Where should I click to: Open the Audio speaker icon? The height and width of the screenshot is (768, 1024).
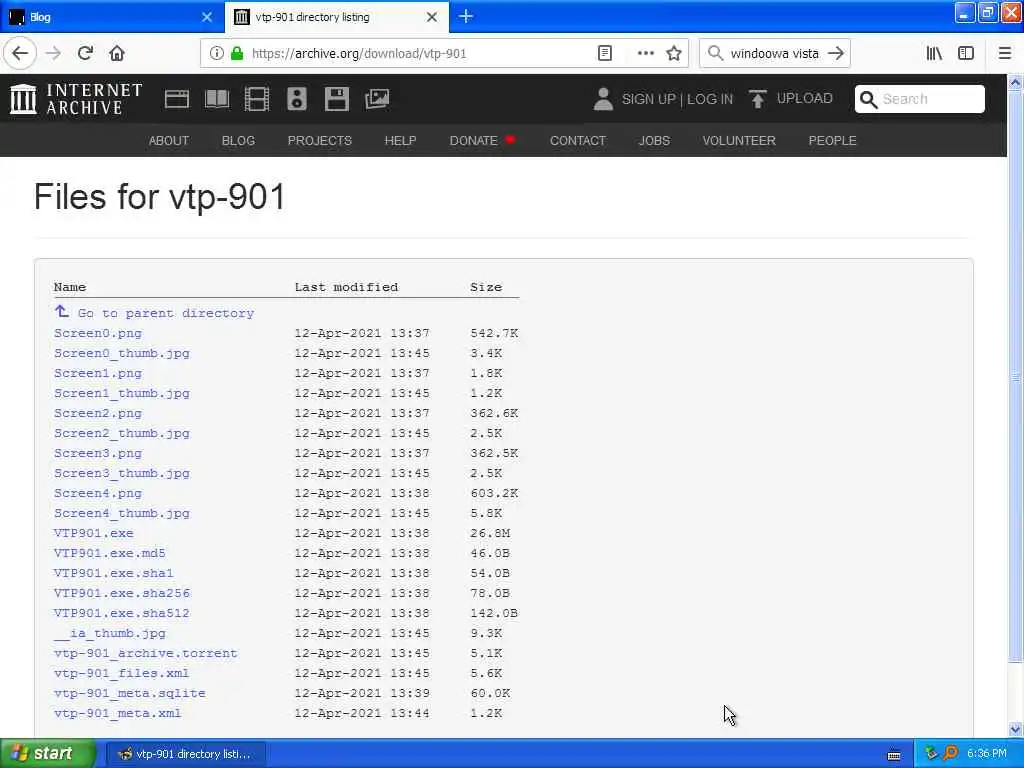pyautogui.click(x=296, y=99)
